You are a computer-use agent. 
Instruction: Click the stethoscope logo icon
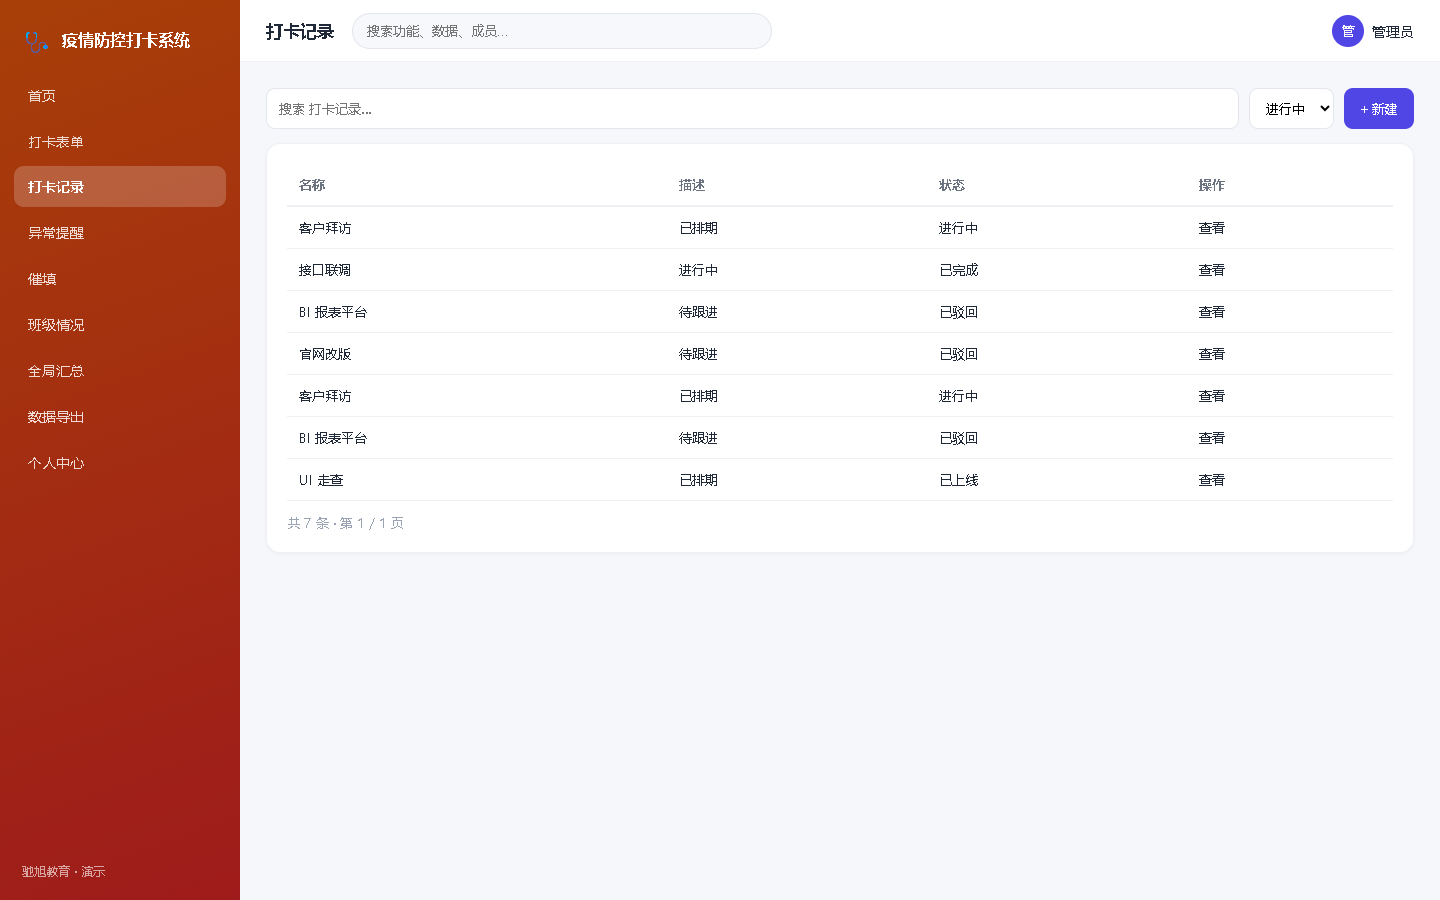[x=36, y=41]
